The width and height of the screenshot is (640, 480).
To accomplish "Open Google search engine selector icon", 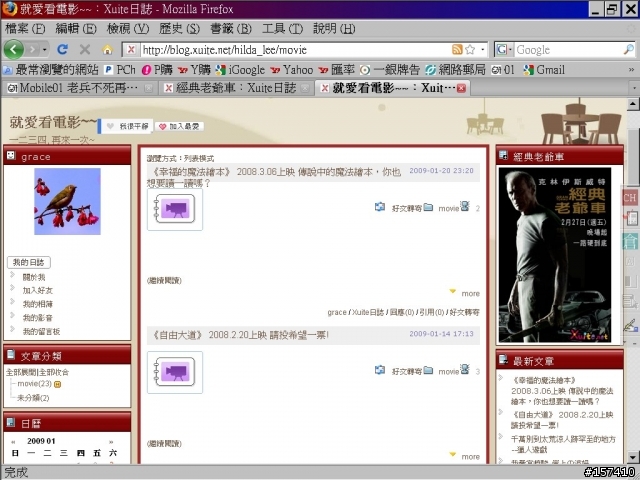I will [x=503, y=50].
